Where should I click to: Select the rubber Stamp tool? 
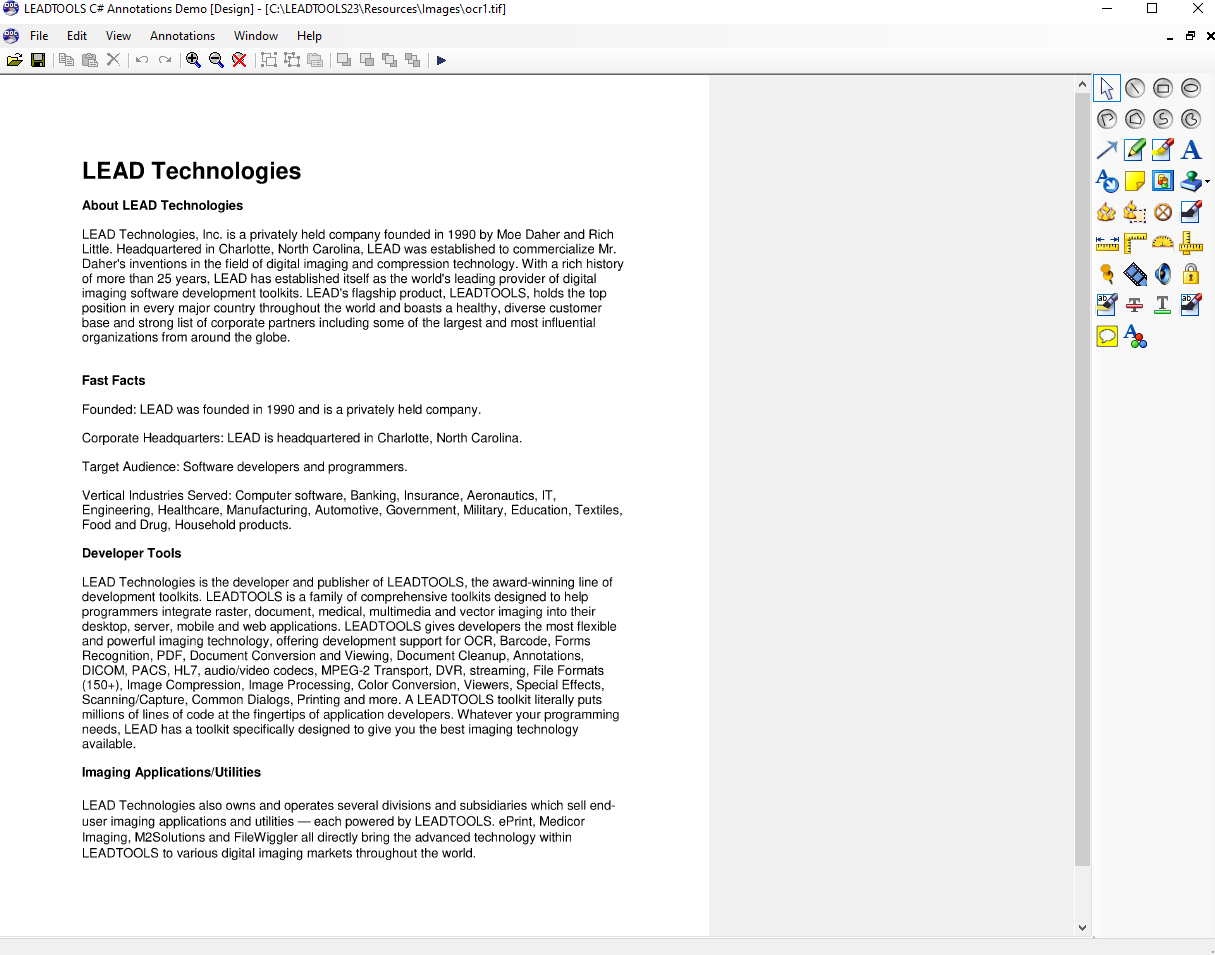click(x=1190, y=181)
